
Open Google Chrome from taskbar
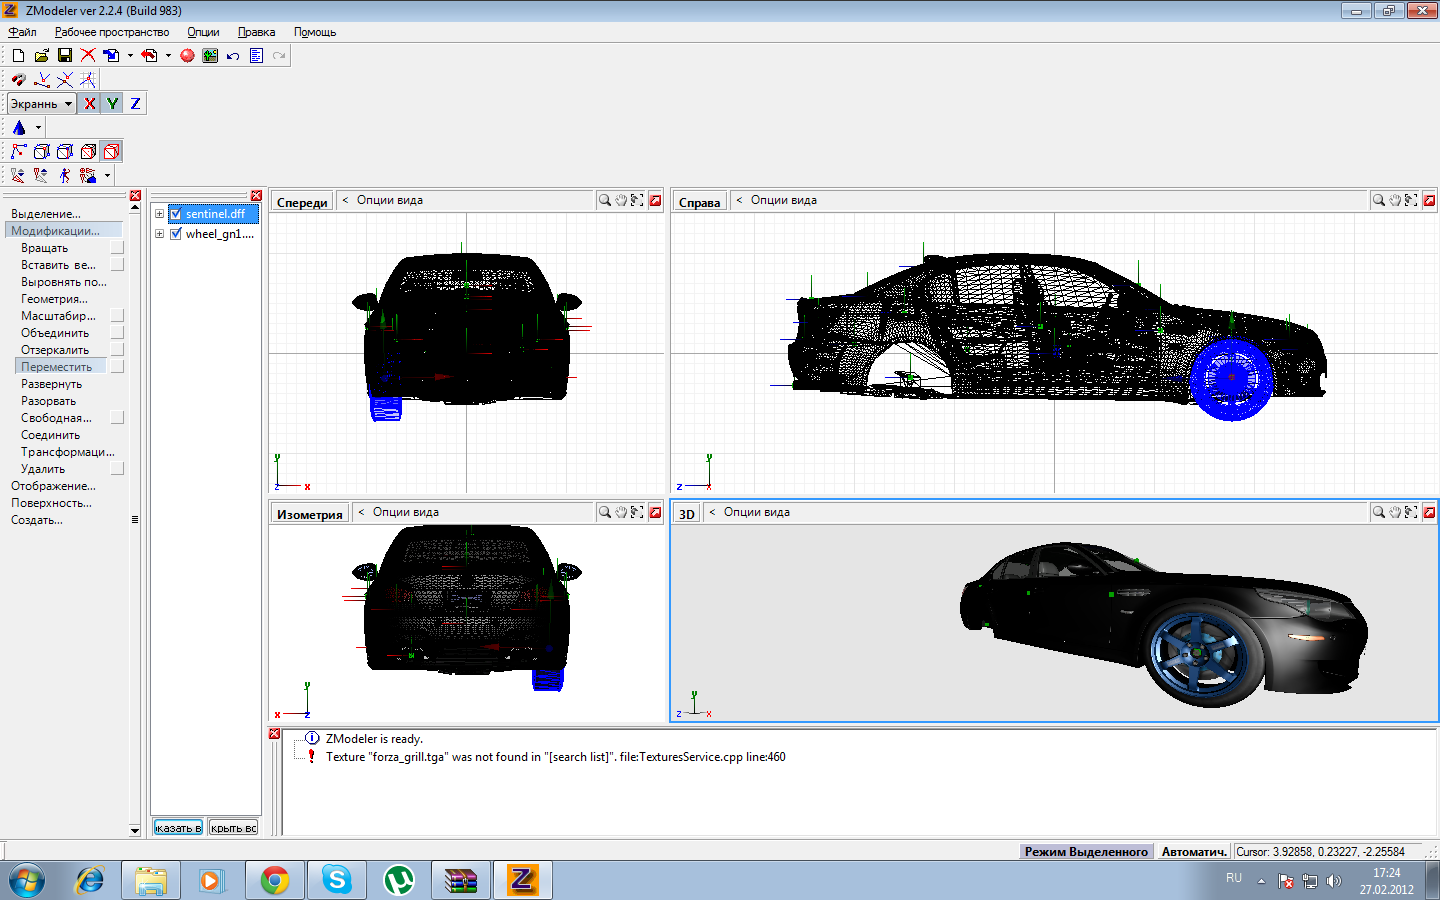tap(275, 880)
